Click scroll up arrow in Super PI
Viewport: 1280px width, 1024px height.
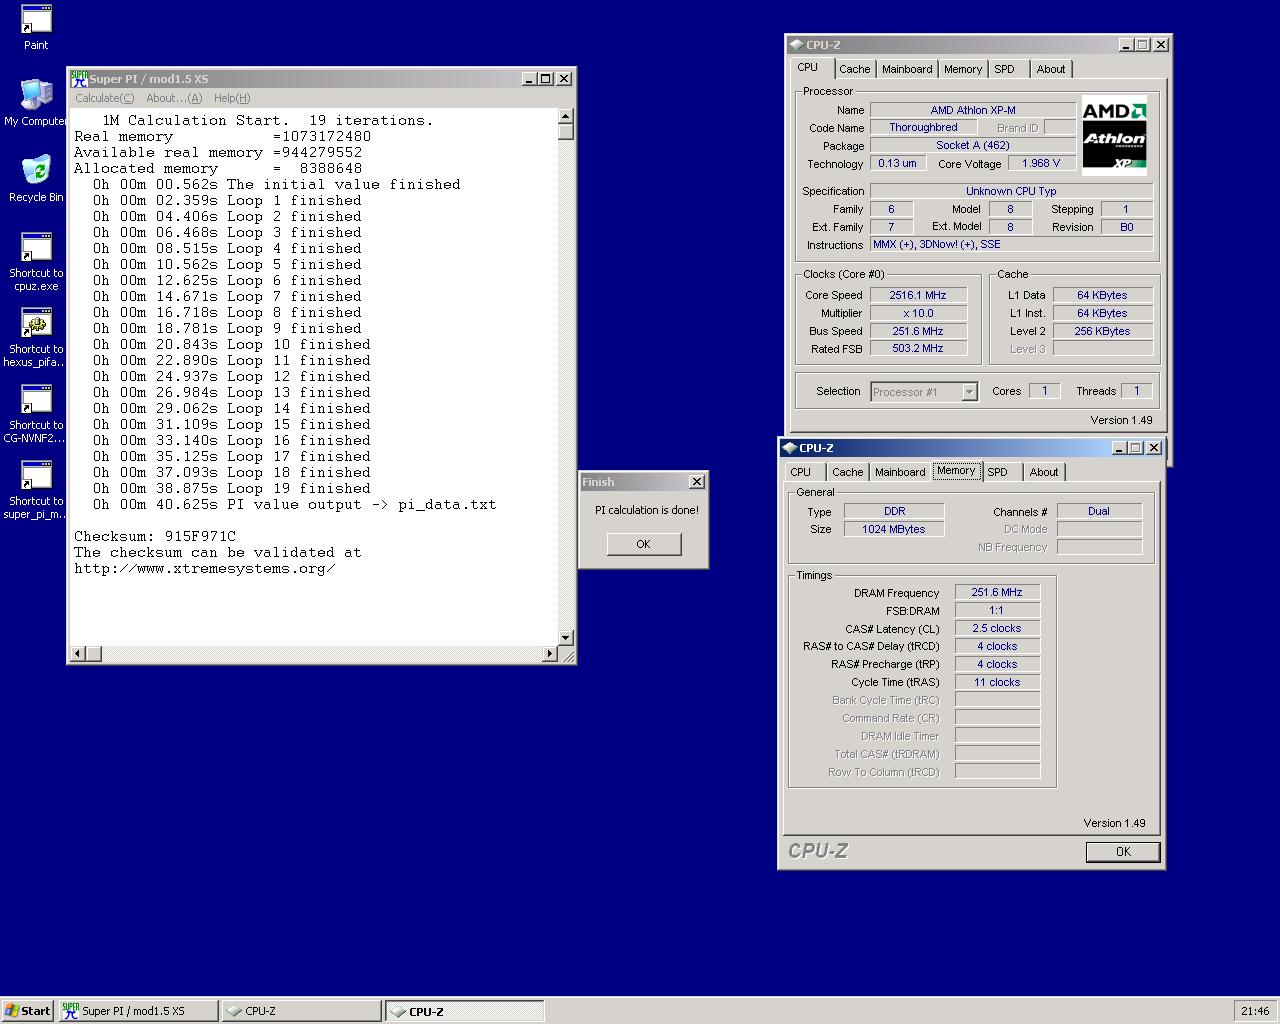click(566, 116)
